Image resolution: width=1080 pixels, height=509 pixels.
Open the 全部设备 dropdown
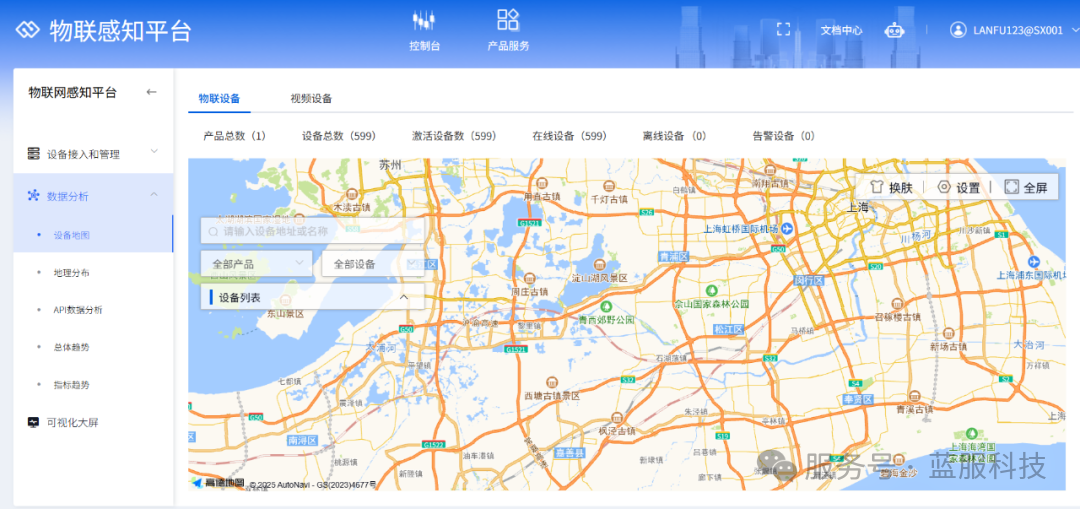373,263
